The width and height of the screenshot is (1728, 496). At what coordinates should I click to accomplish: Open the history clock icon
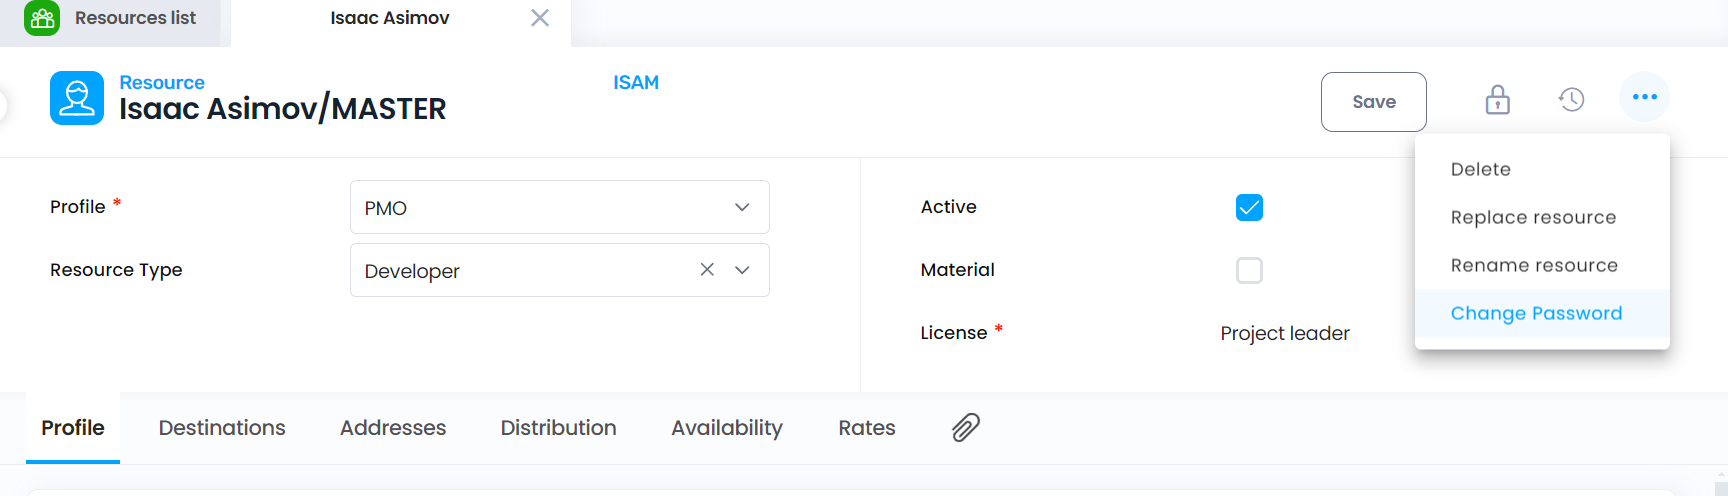click(1571, 99)
